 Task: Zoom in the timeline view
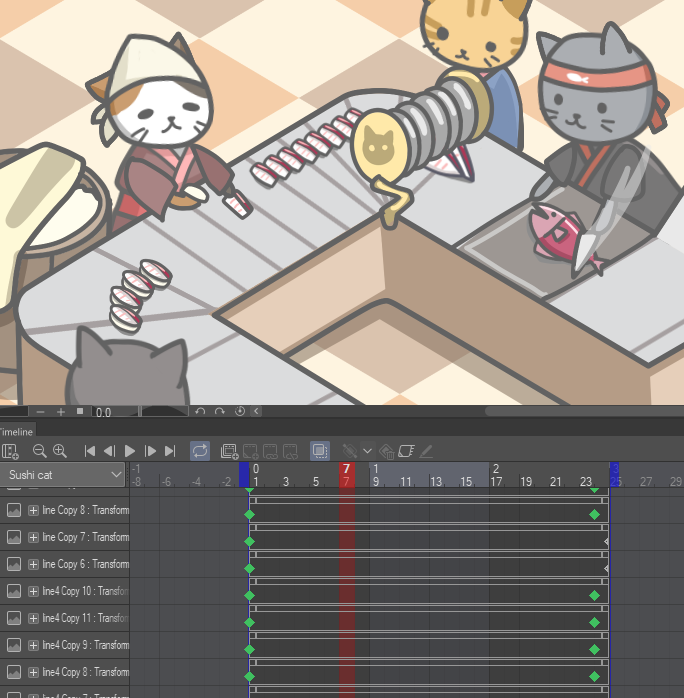pos(60,451)
